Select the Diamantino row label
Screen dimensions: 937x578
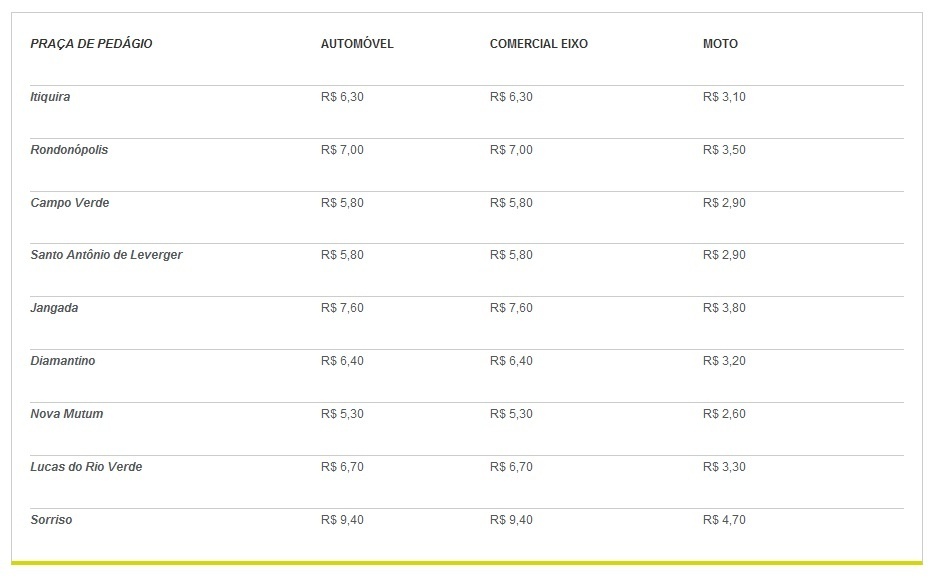click(x=63, y=361)
